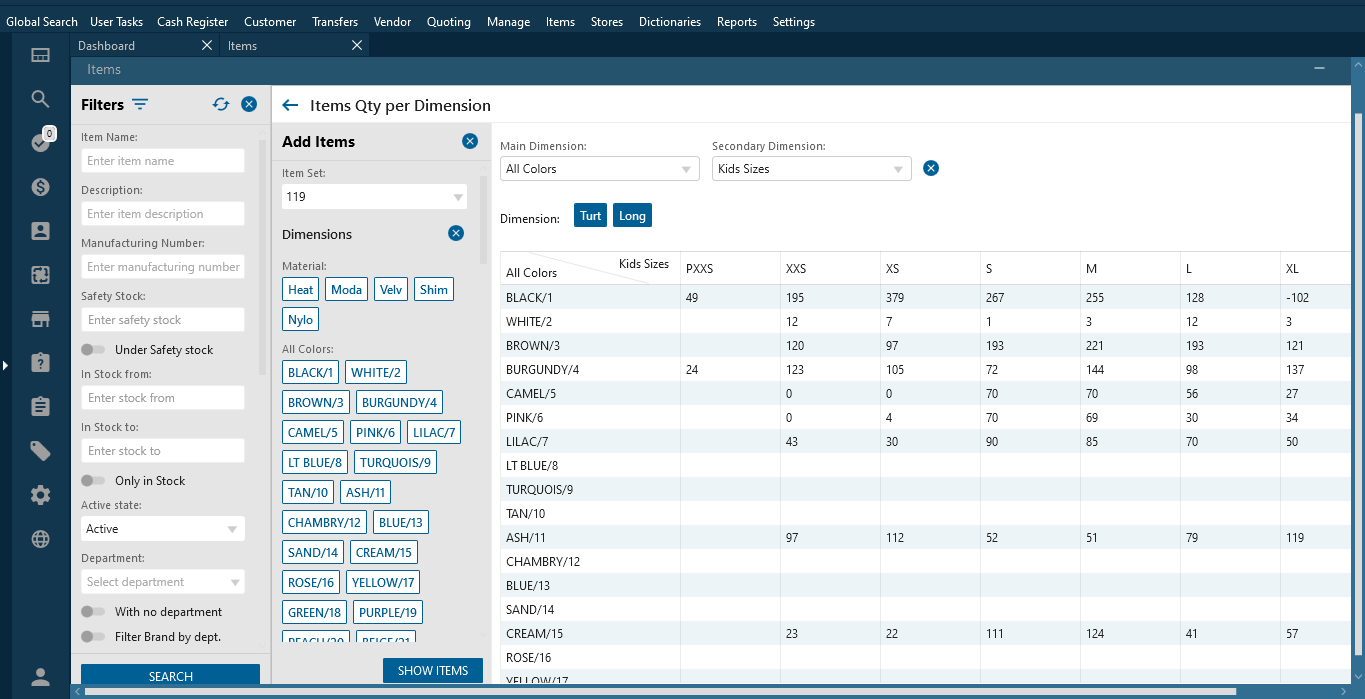Expand the Item Set dropdown
1365x699 pixels.
click(x=374, y=197)
